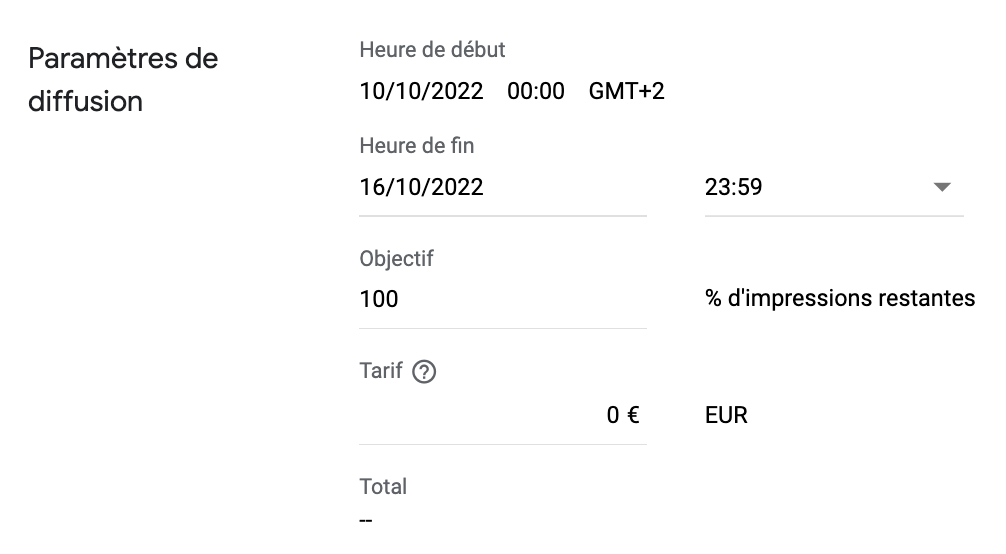Image resolution: width=1006 pixels, height=554 pixels.
Task: Click the % d'impressions restantes unit label
Action: [x=840, y=299]
